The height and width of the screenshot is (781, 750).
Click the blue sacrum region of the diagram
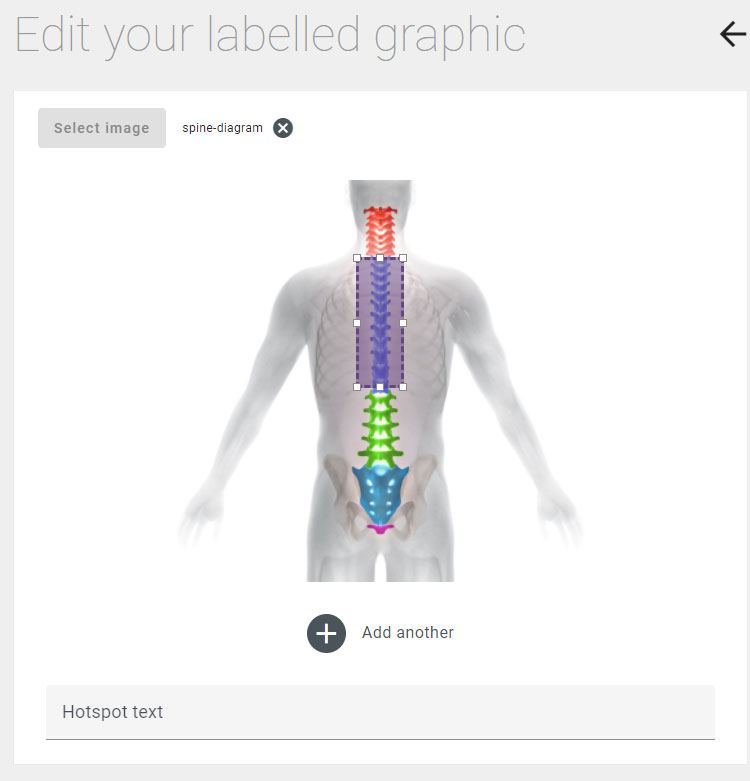(x=380, y=493)
